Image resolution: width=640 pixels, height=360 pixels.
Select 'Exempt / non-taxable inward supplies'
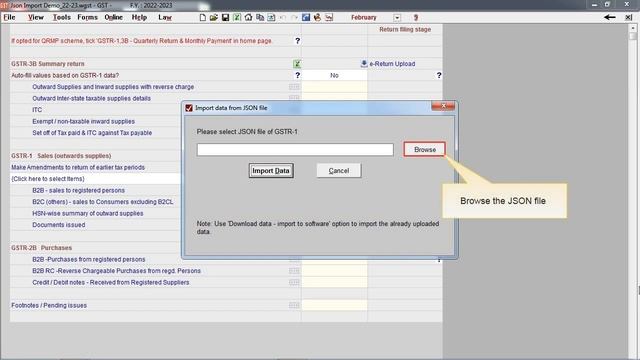point(84,121)
